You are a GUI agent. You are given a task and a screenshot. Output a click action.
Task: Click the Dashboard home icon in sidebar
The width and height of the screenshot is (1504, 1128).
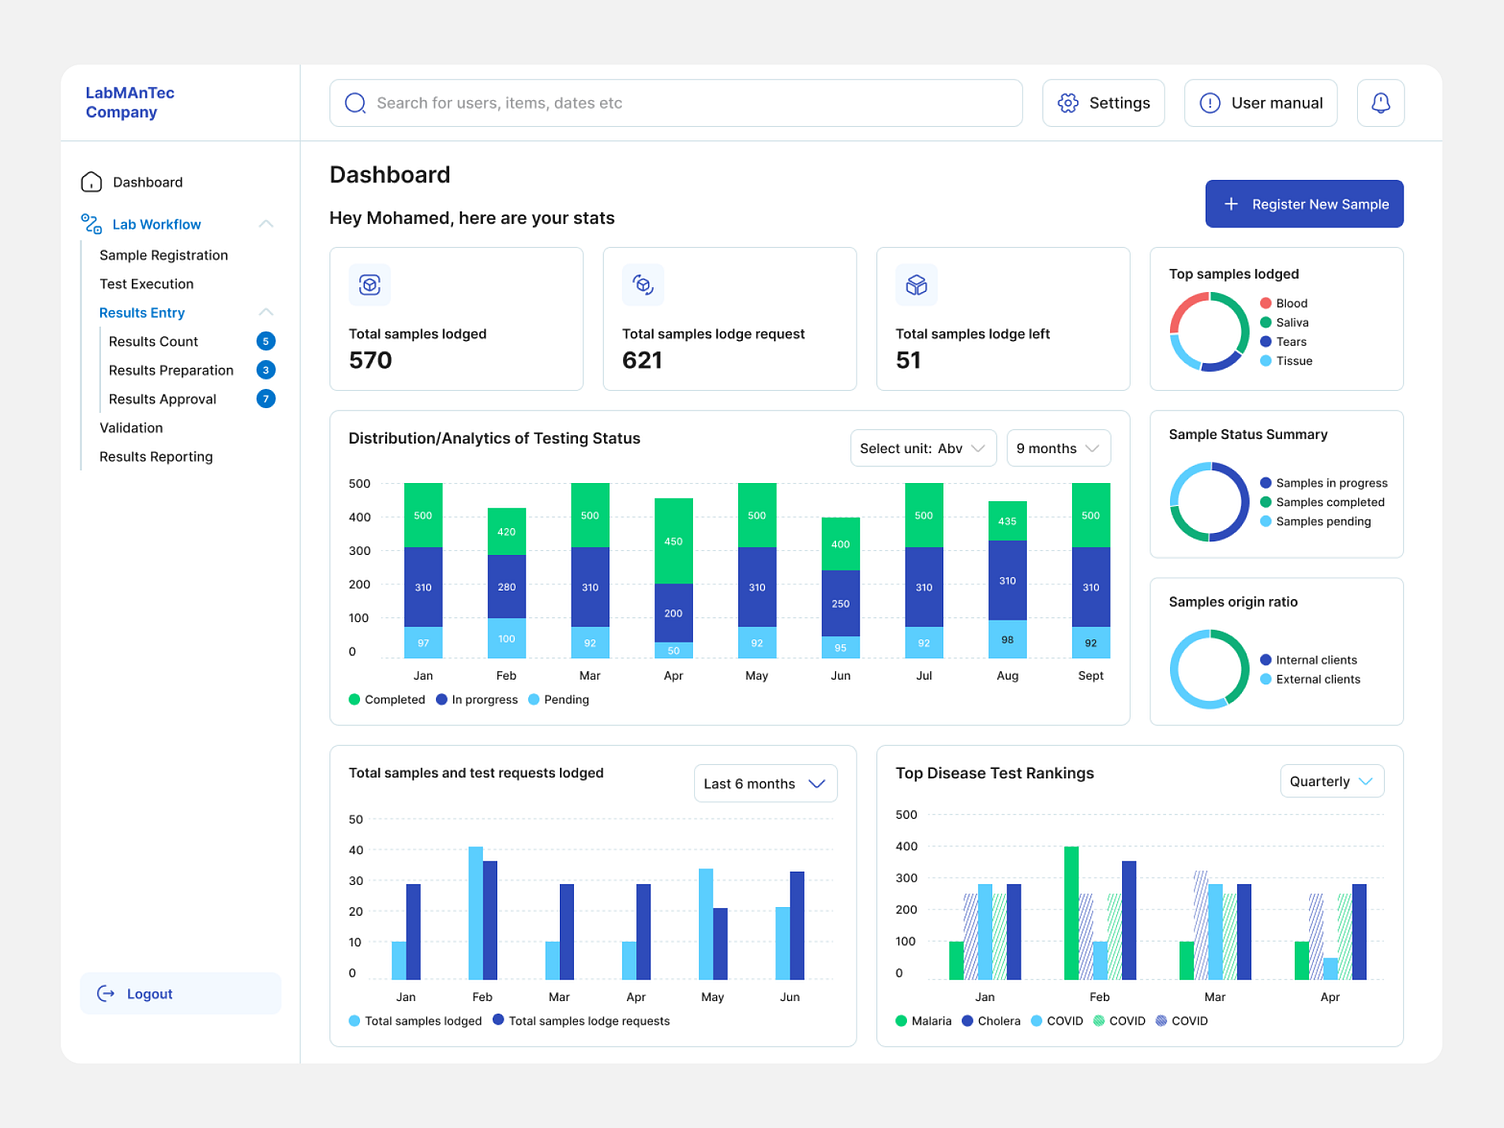pos(91,182)
